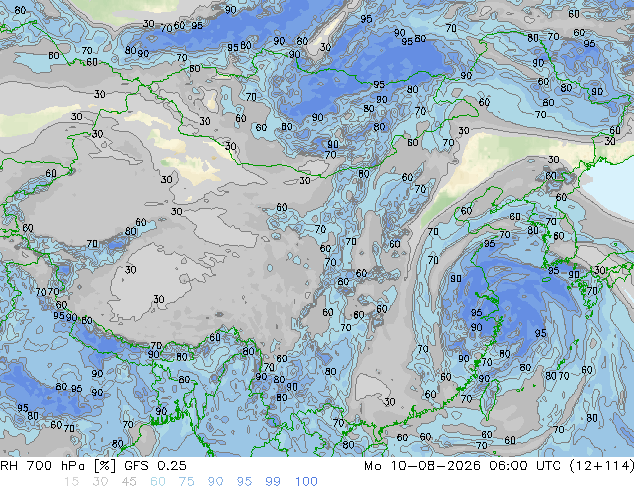The image size is (634, 490).
Task: Click legend value 60 in bottom scale row
Action: (158, 482)
